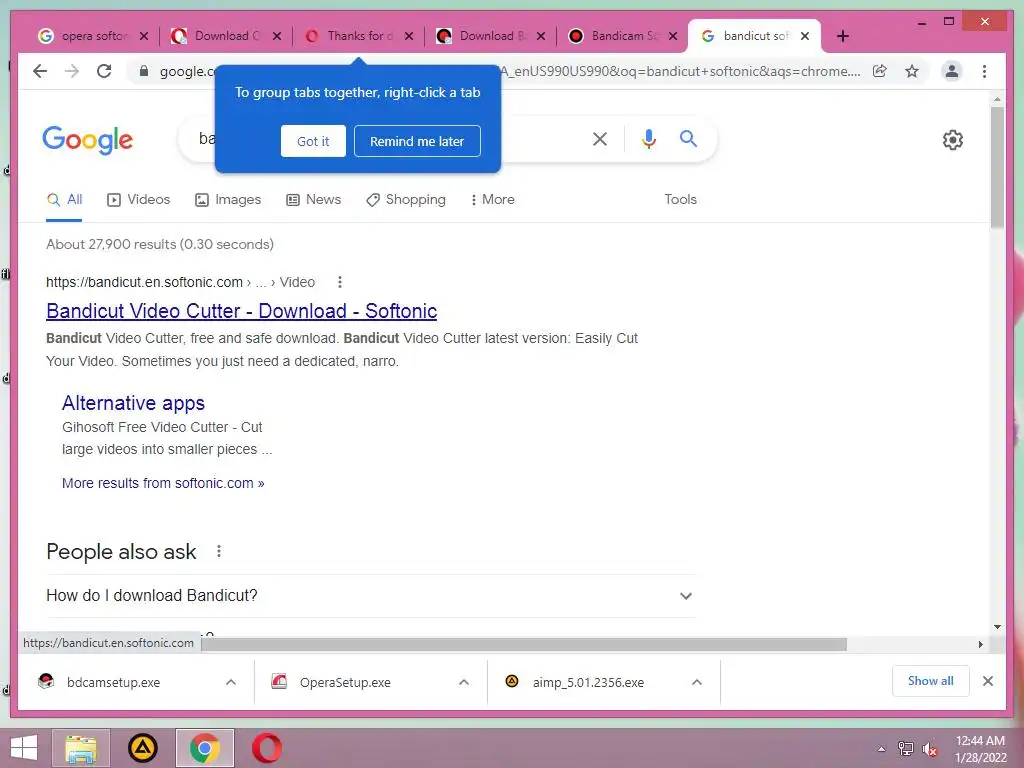Click Chrome icon in taskbar

(204, 748)
